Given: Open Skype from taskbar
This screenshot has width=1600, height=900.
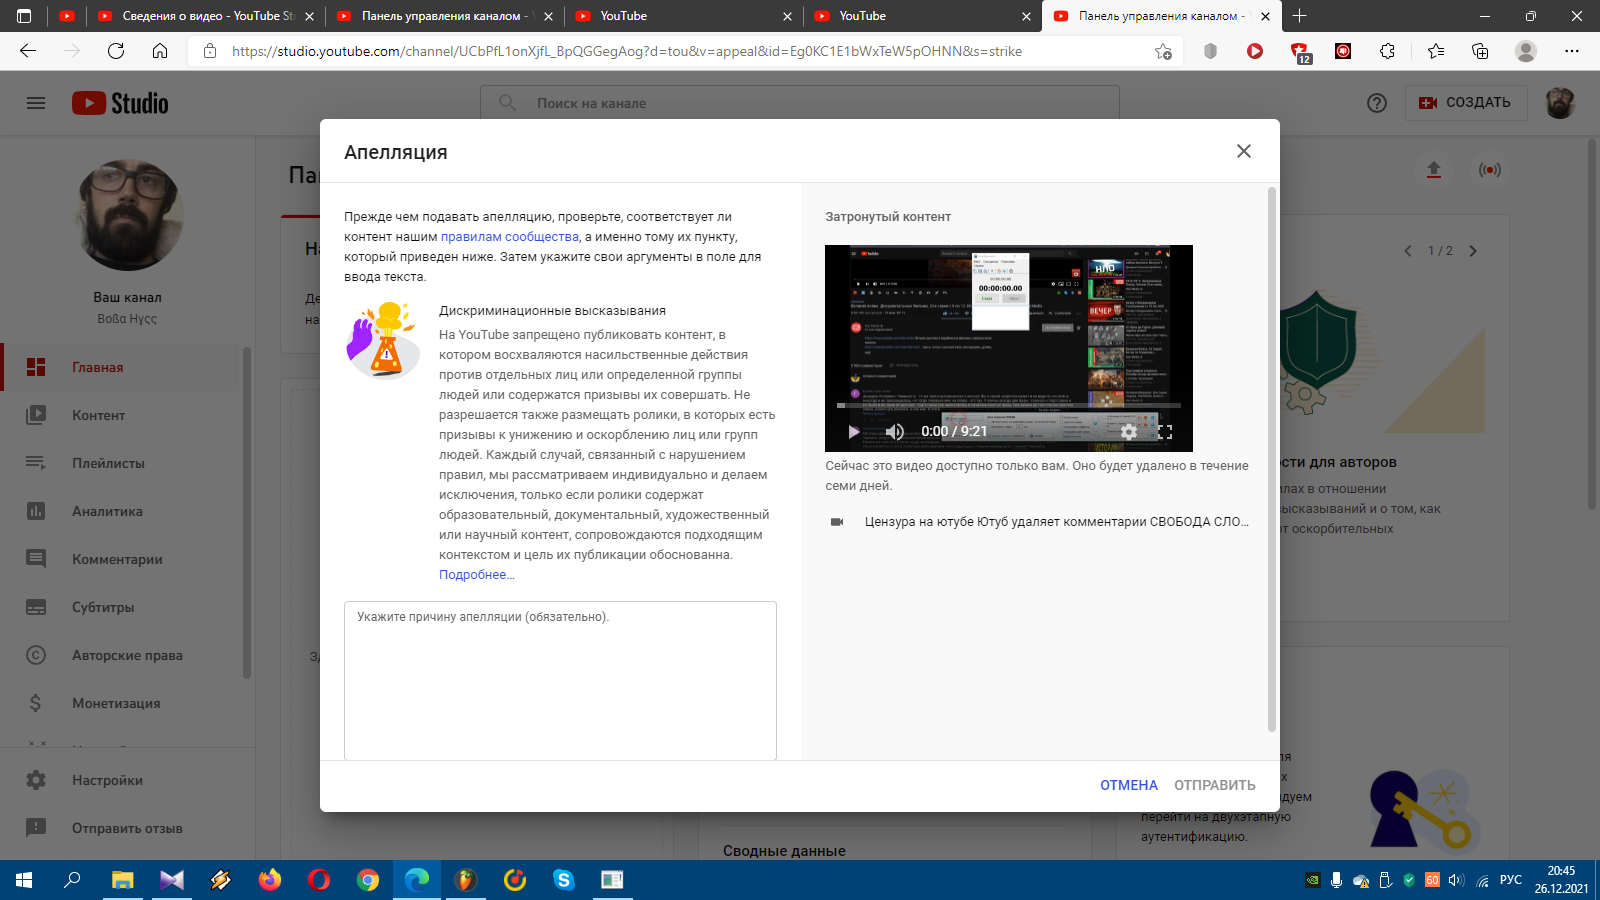Looking at the screenshot, I should pos(563,880).
